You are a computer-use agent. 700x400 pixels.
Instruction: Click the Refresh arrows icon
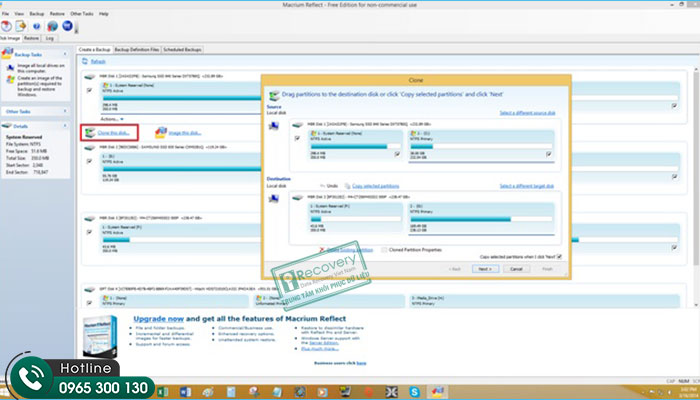(x=85, y=61)
